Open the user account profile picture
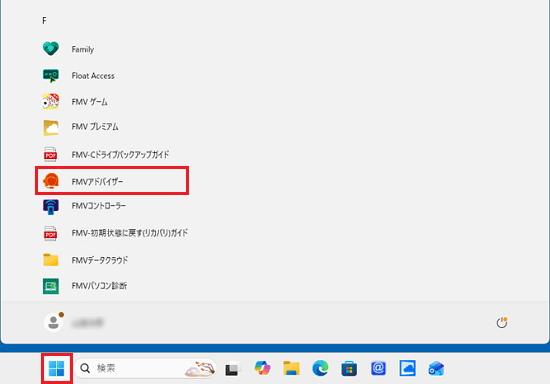Viewport: 550px width, 384px height. (53, 322)
